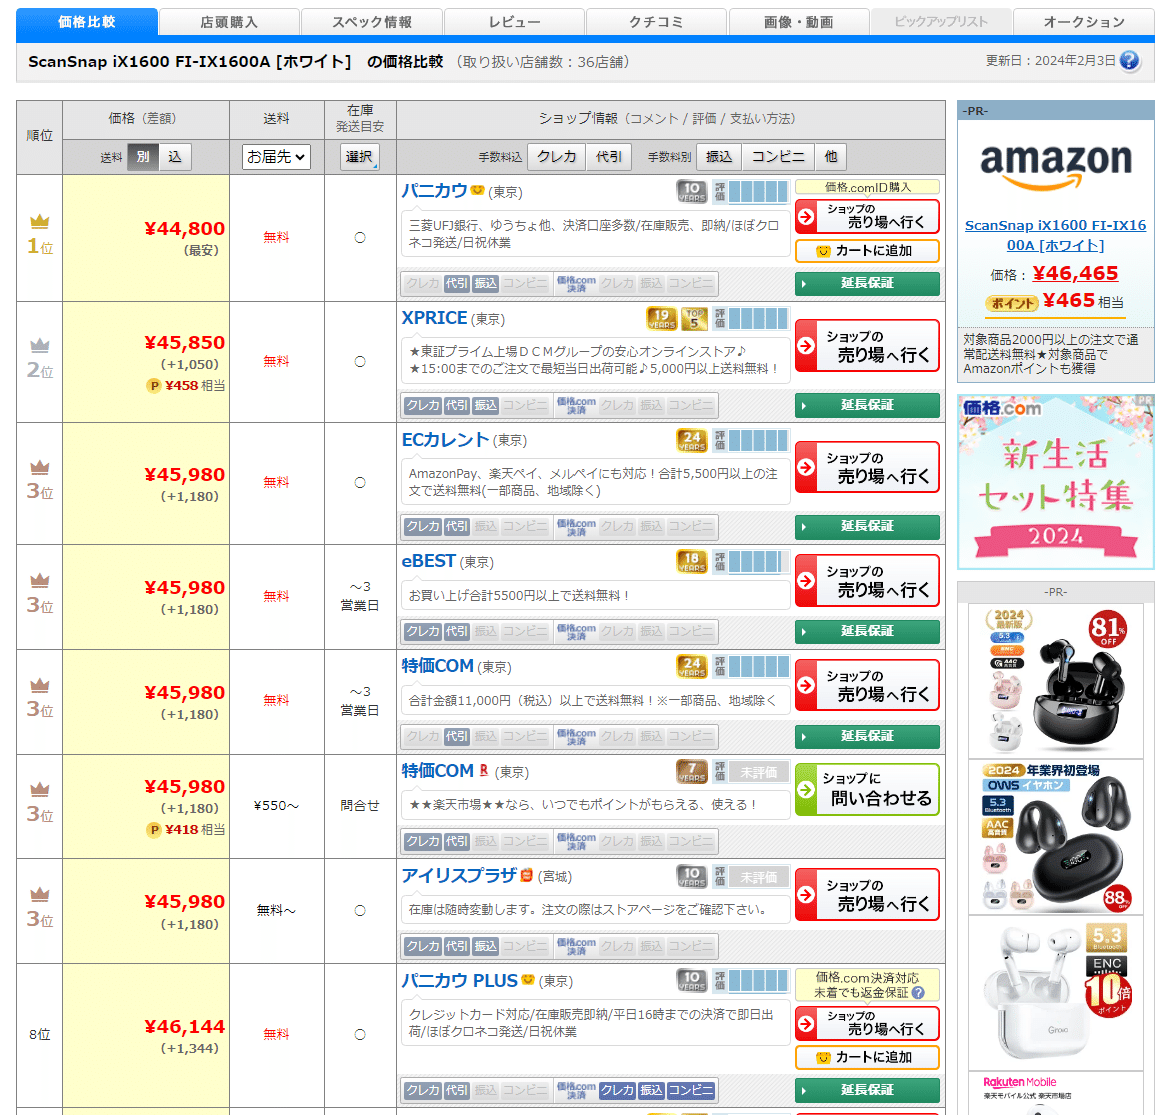Click the smiley badge next to パニカウ
Screen dimensions: 1168x1115
(x=477, y=190)
